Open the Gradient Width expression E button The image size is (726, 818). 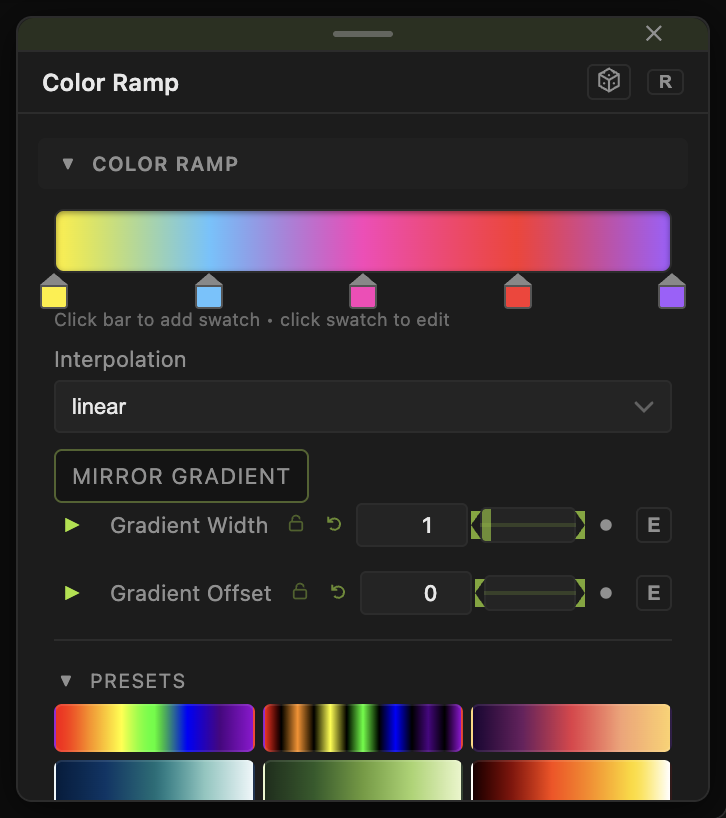pyautogui.click(x=654, y=525)
